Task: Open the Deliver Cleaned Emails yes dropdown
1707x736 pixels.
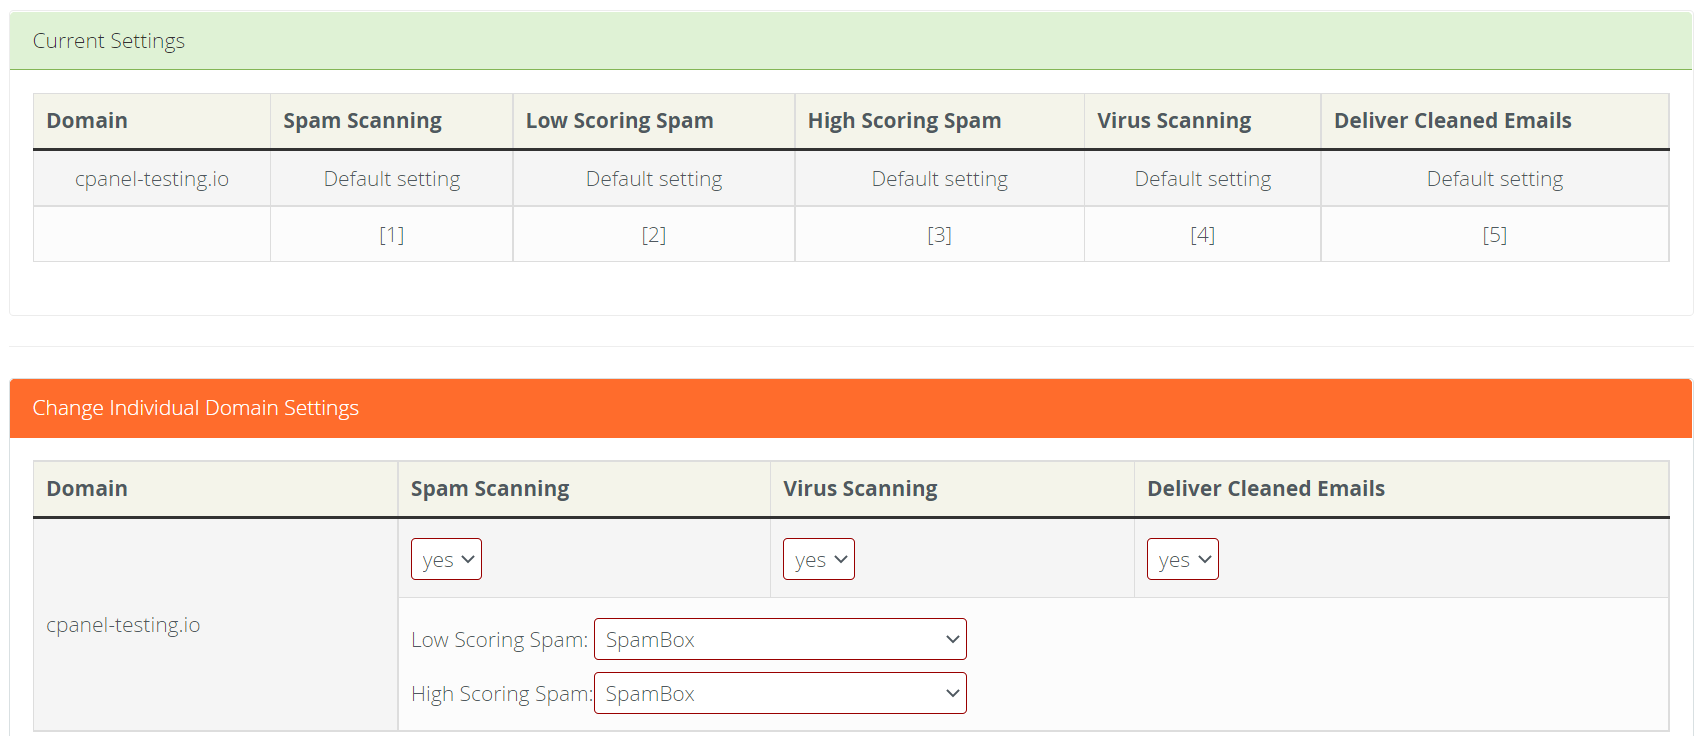Action: pos(1182,559)
